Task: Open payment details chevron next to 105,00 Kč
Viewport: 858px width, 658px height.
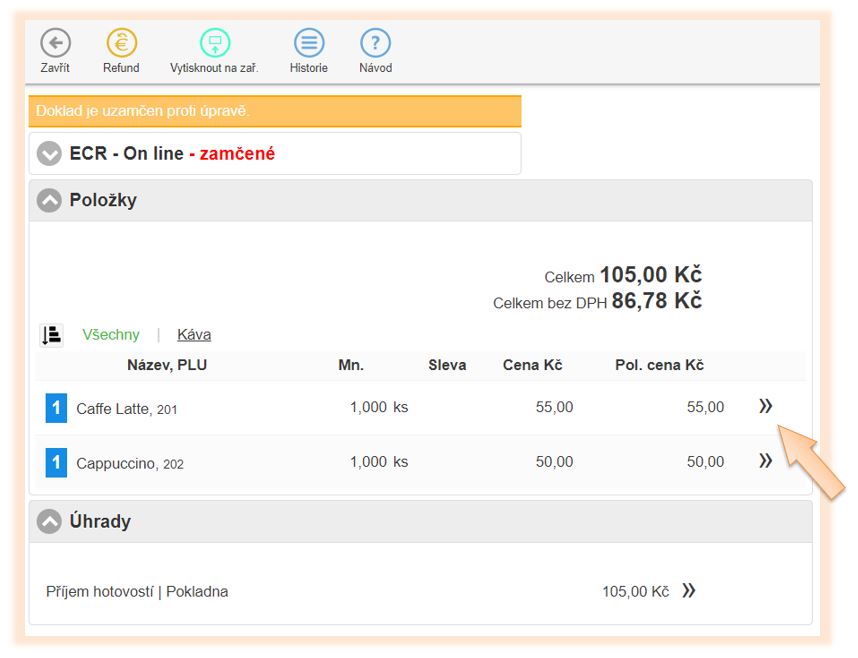Action: pos(688,591)
